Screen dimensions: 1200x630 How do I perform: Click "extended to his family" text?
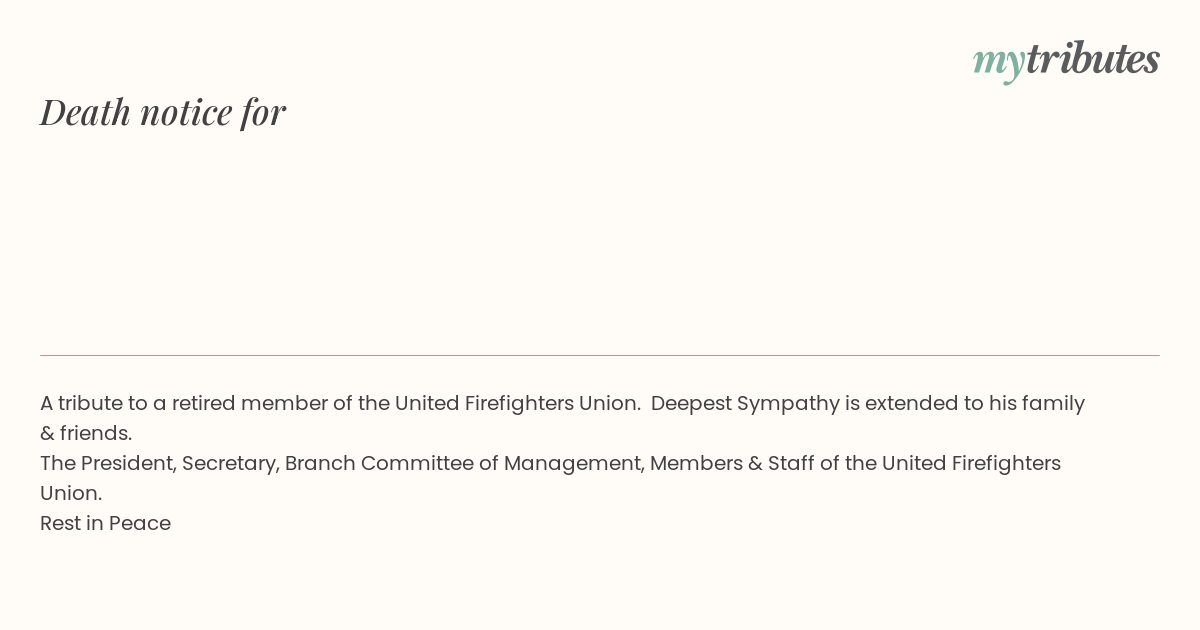(975, 403)
